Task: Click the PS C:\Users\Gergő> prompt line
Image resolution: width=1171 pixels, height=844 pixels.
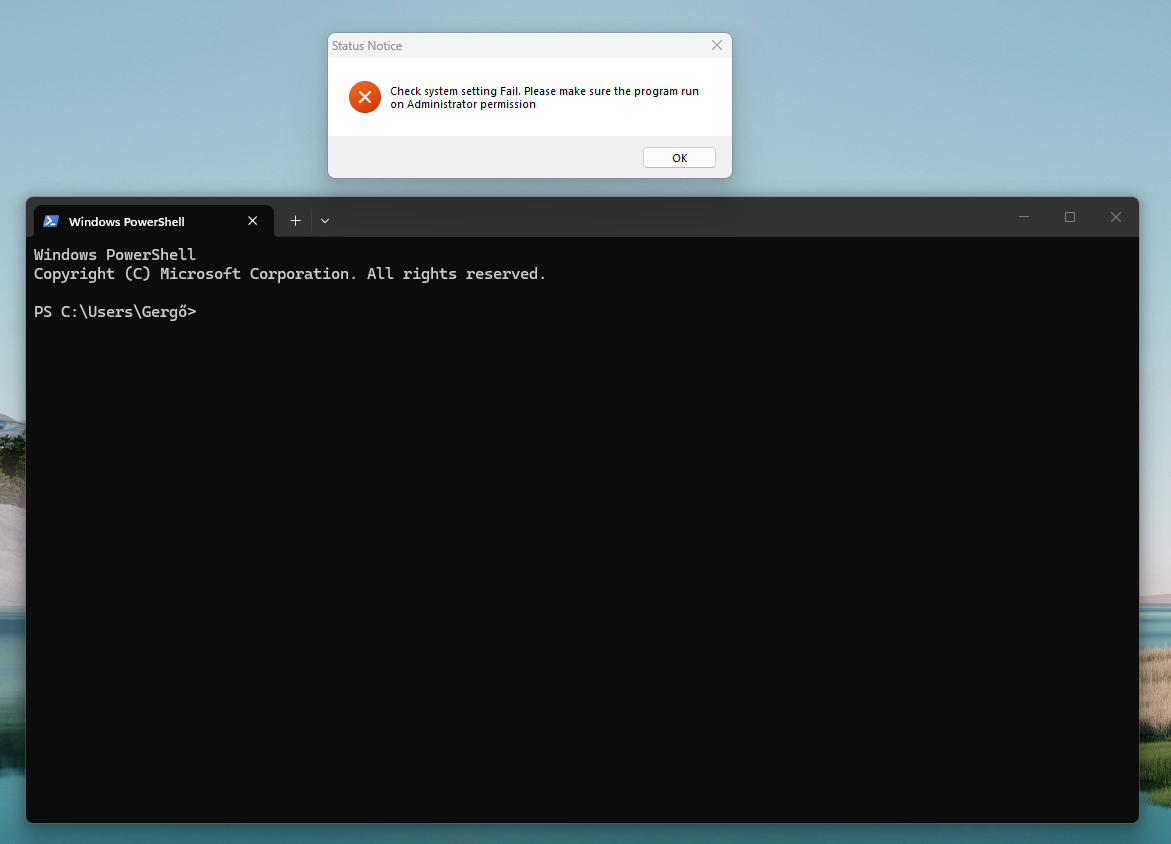Action: click(x=115, y=311)
